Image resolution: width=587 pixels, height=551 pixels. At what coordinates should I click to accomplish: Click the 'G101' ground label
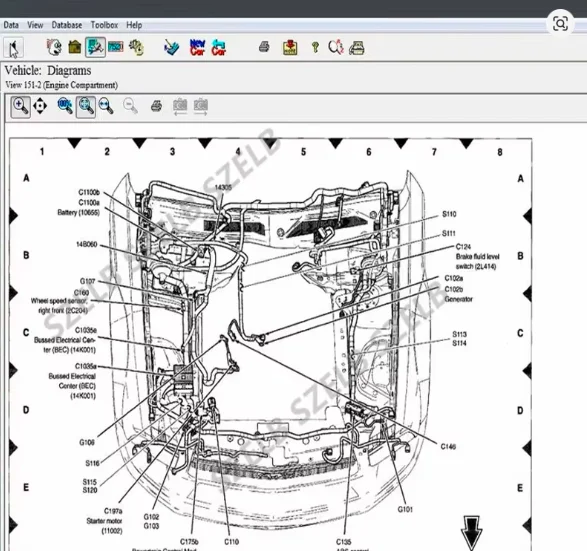tap(405, 509)
